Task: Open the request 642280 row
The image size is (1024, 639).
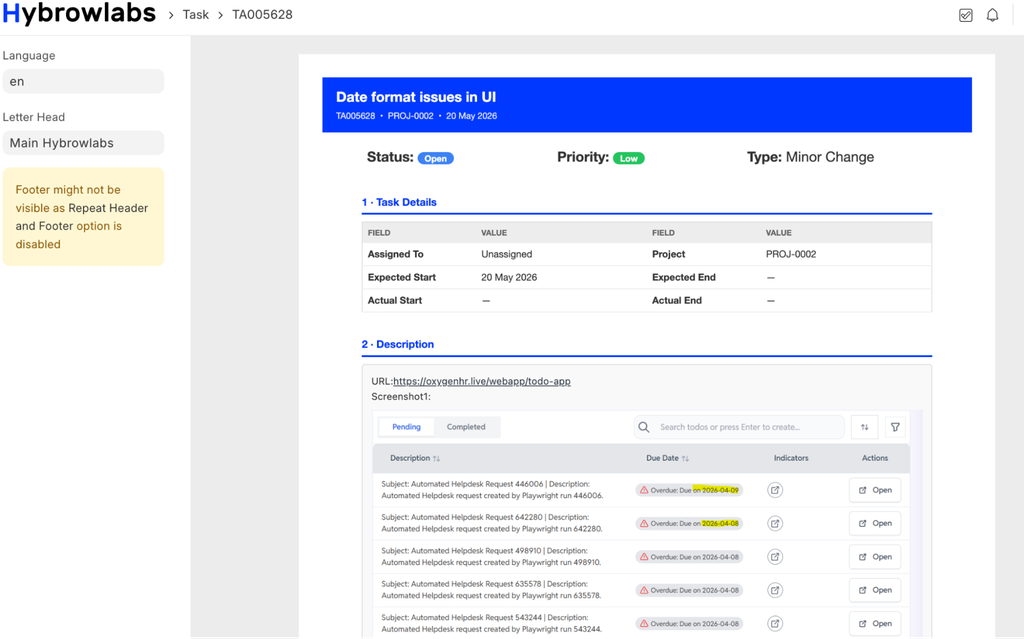Action: click(x=875, y=523)
